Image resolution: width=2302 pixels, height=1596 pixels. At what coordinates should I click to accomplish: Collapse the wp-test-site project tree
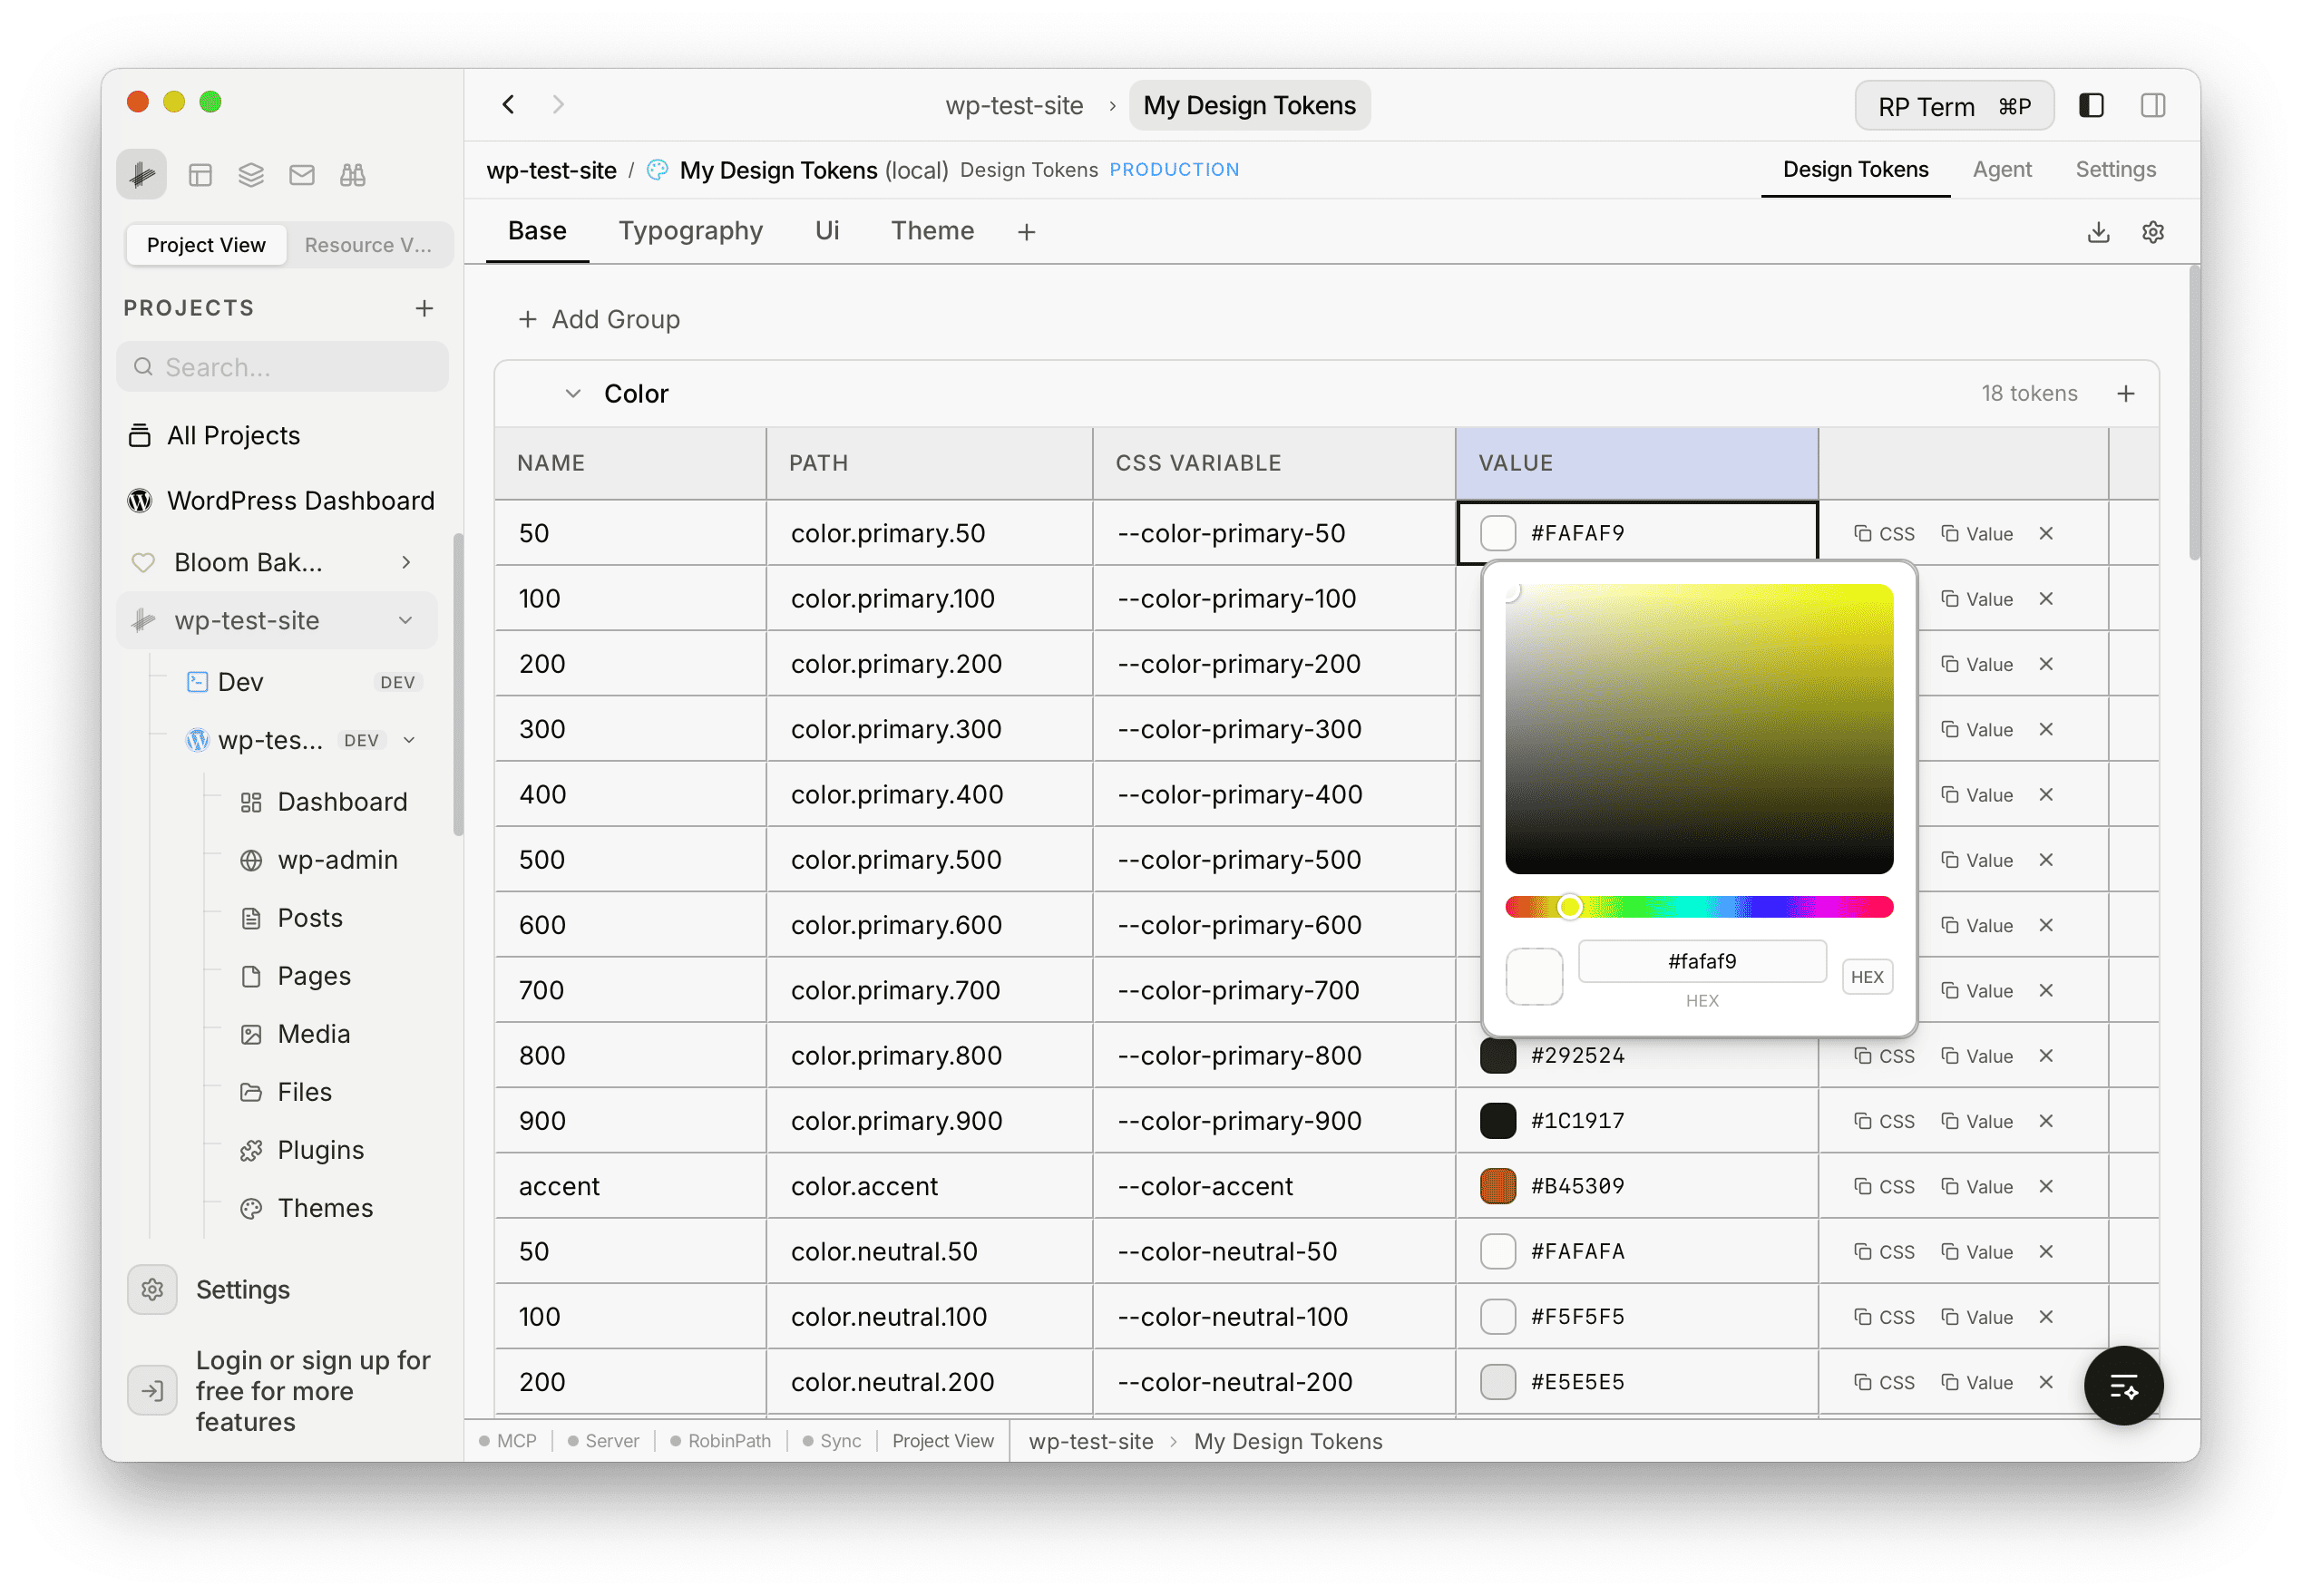click(x=406, y=620)
